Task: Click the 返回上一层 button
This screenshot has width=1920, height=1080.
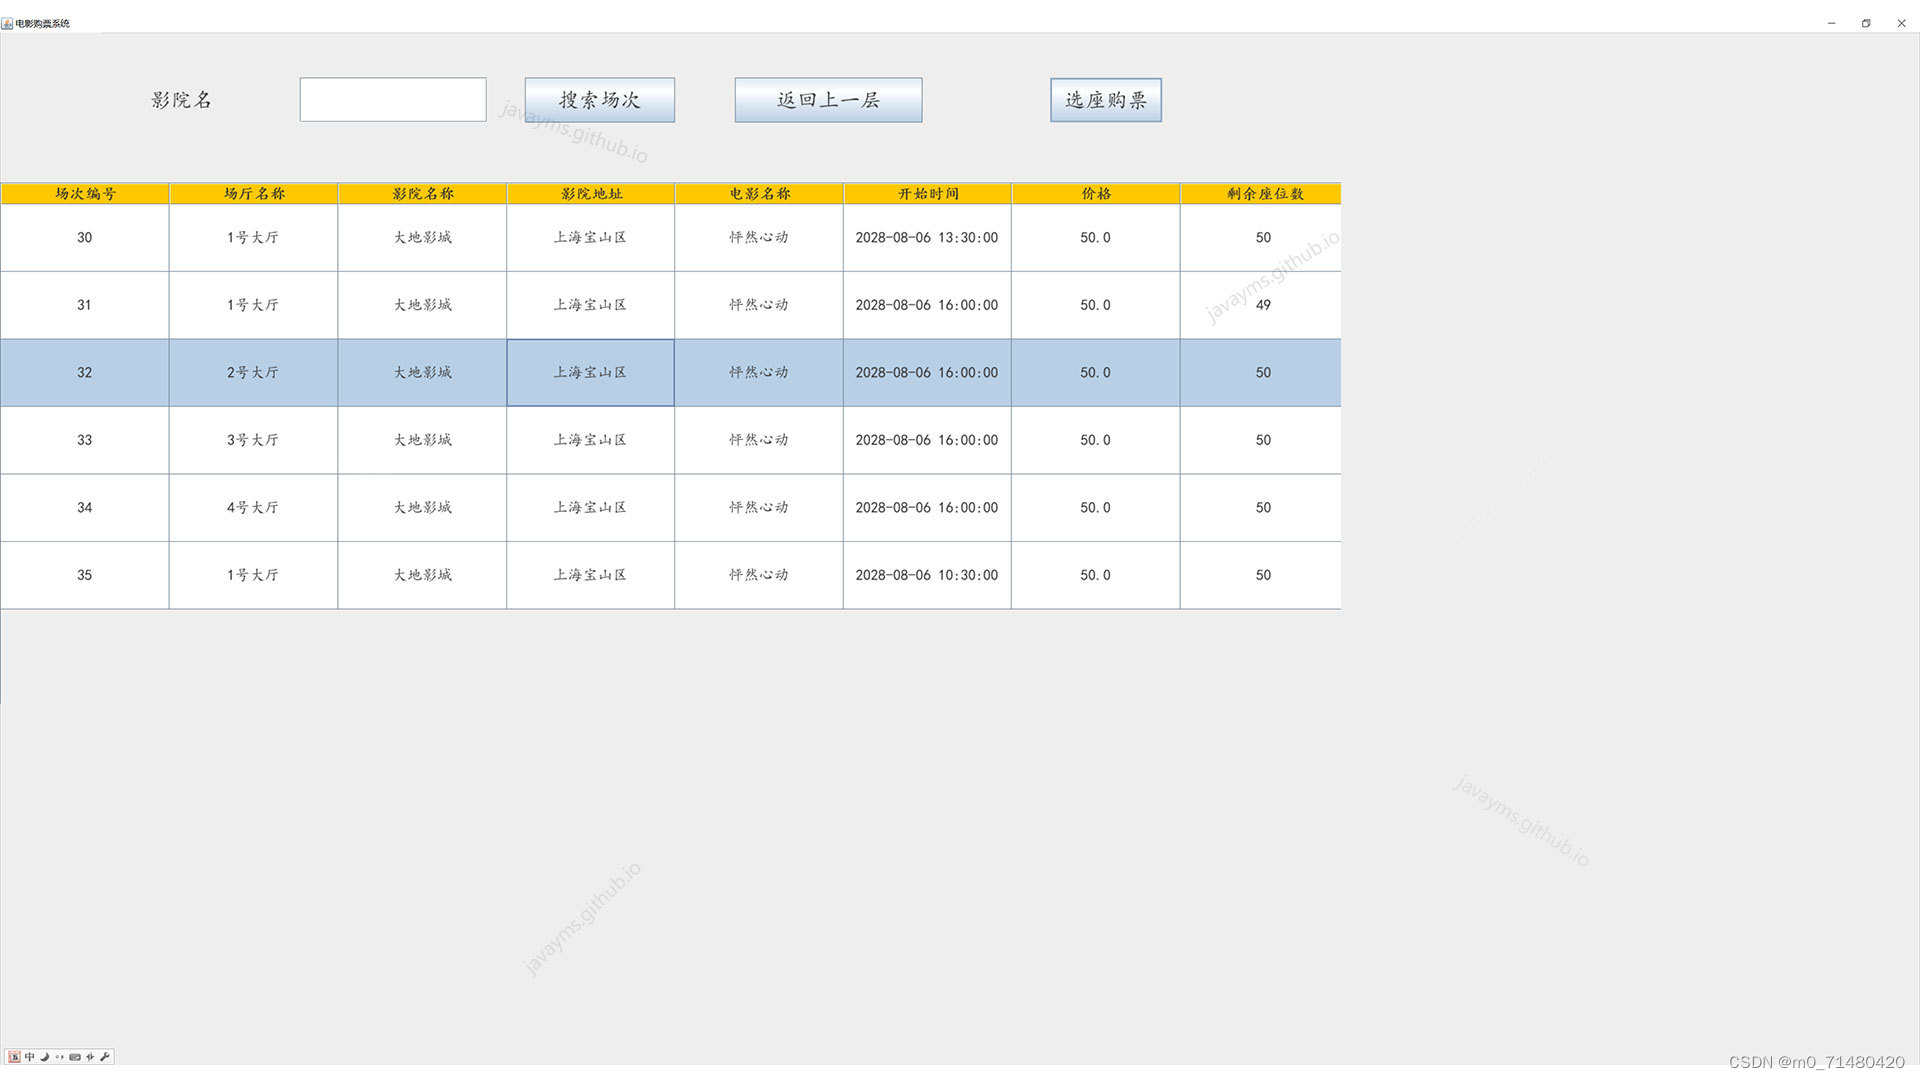Action: (828, 100)
